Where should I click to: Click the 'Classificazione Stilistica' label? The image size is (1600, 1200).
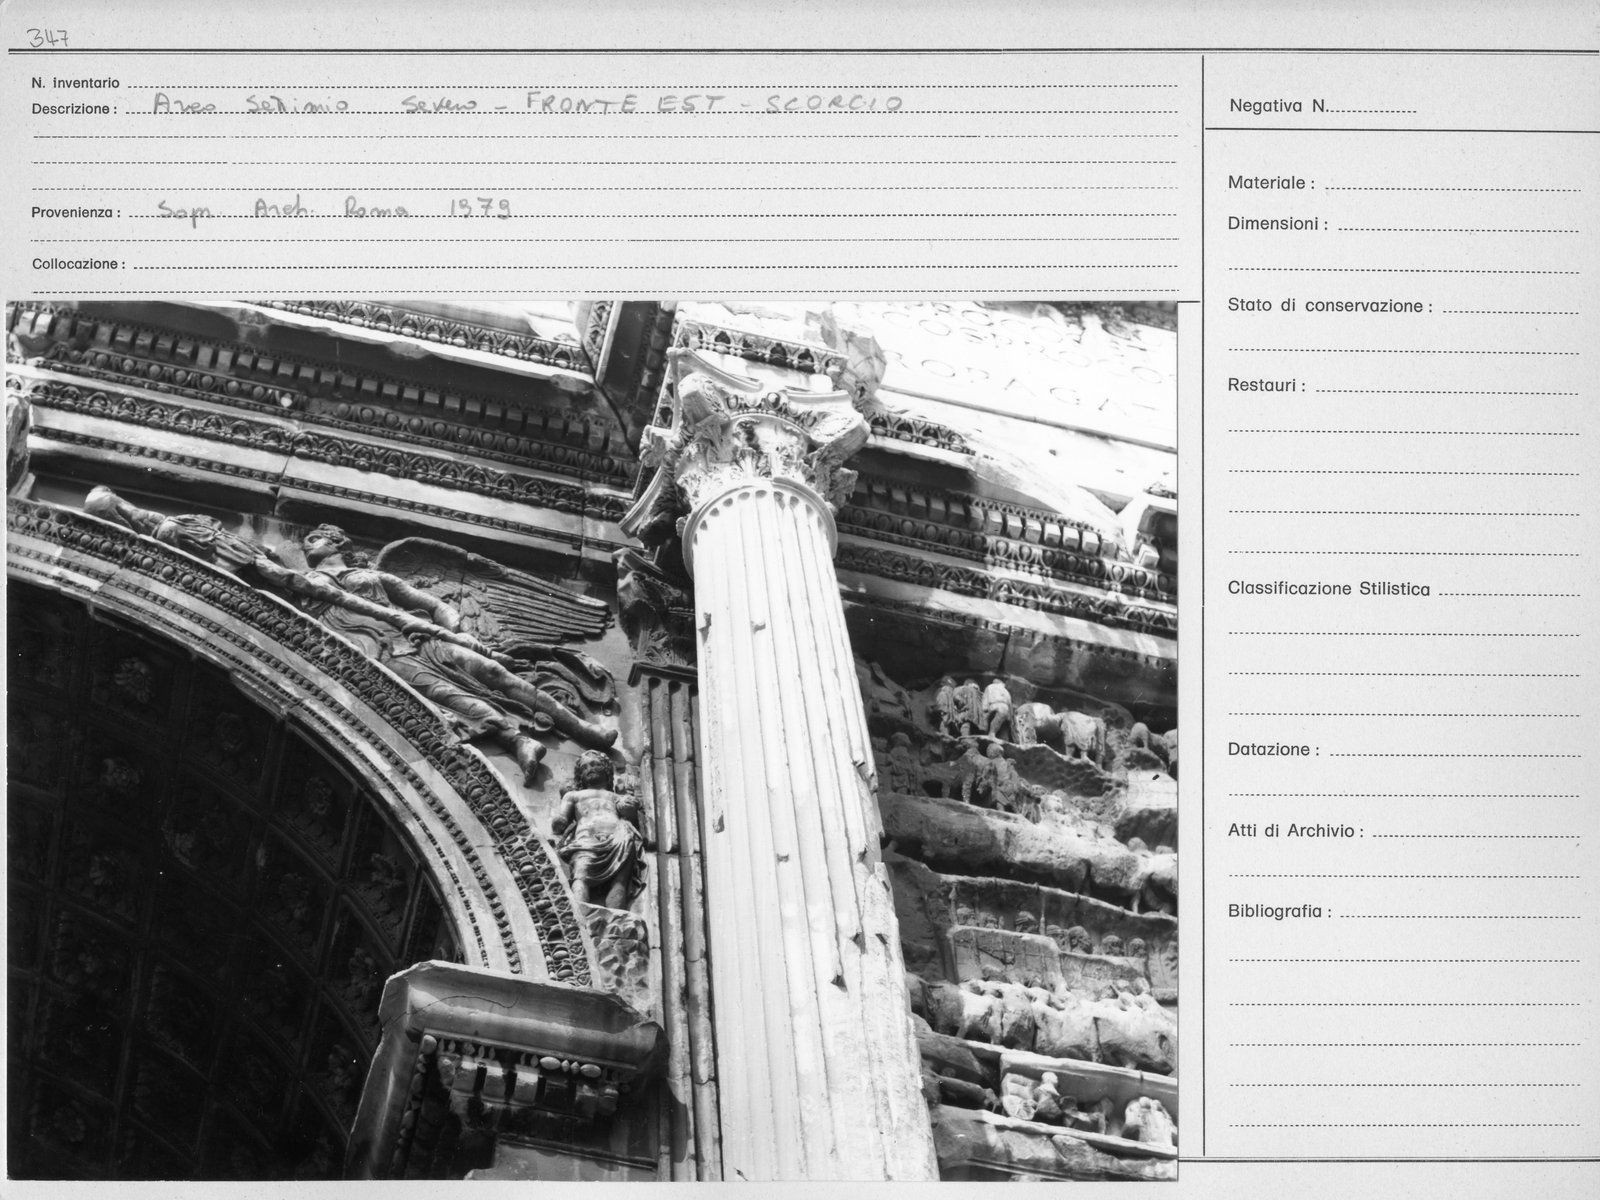[x=1329, y=589]
